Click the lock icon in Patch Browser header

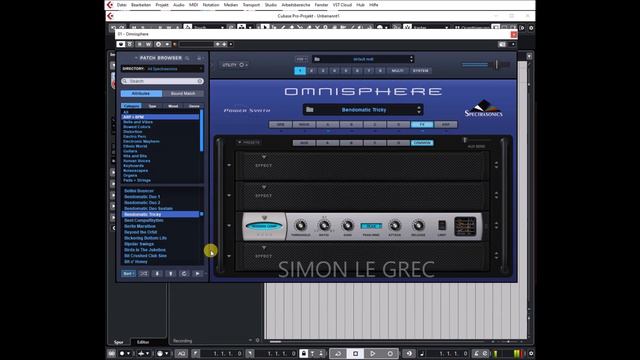(x=199, y=58)
